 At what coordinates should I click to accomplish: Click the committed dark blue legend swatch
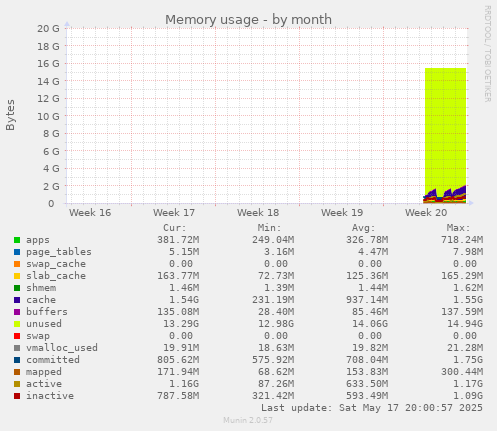(x=17, y=360)
